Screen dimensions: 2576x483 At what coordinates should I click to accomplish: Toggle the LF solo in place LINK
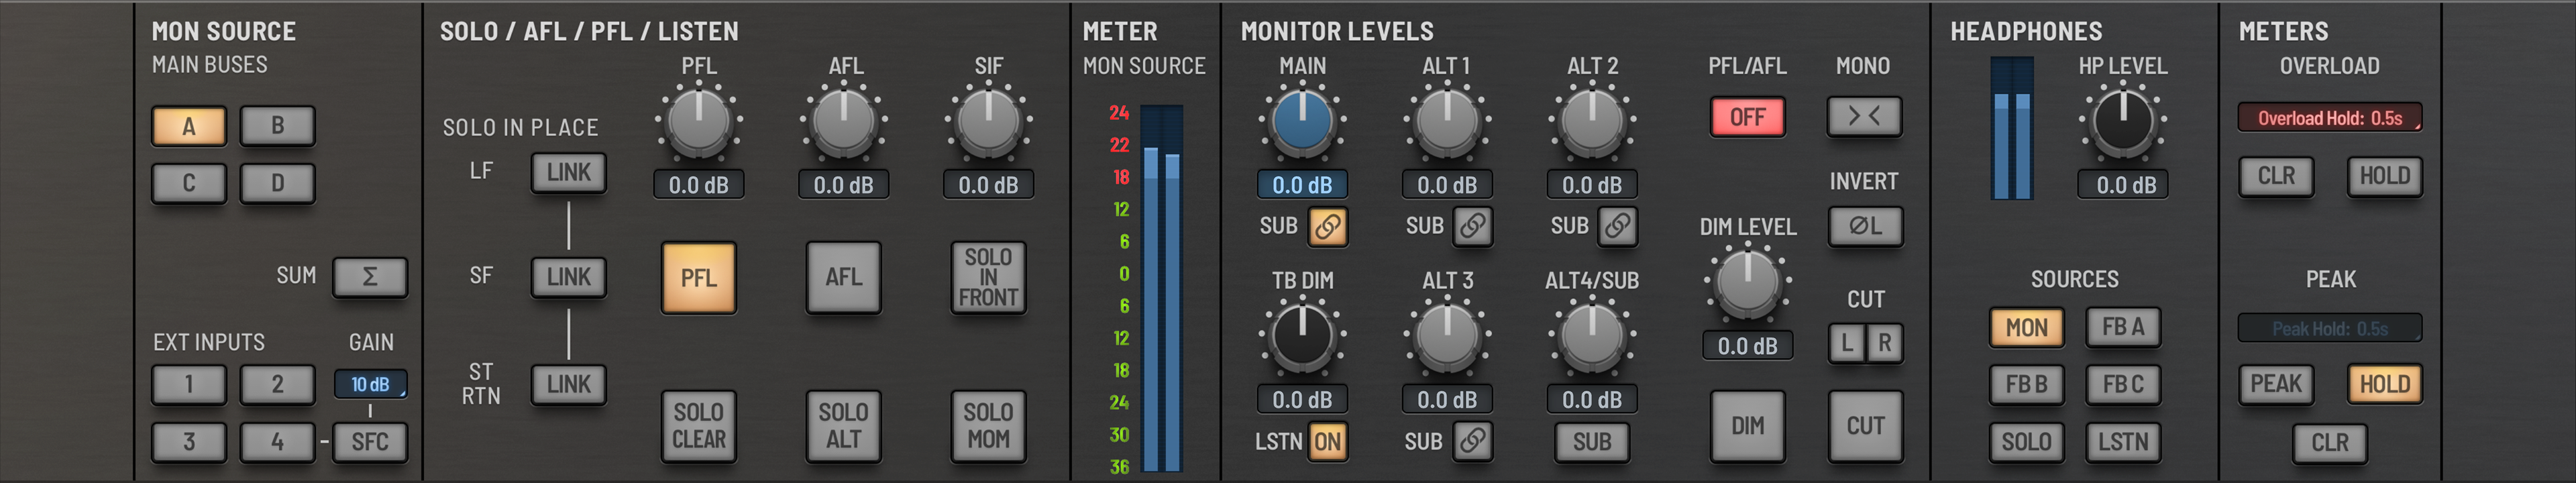pos(569,173)
